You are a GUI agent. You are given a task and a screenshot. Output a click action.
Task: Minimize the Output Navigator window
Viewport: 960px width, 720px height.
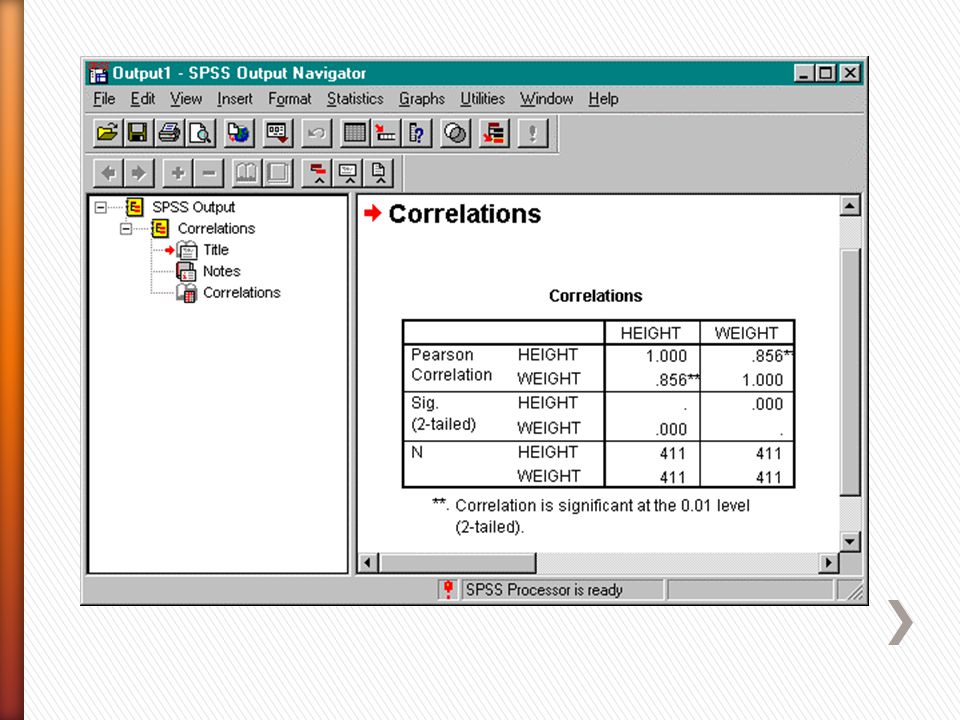pos(804,73)
